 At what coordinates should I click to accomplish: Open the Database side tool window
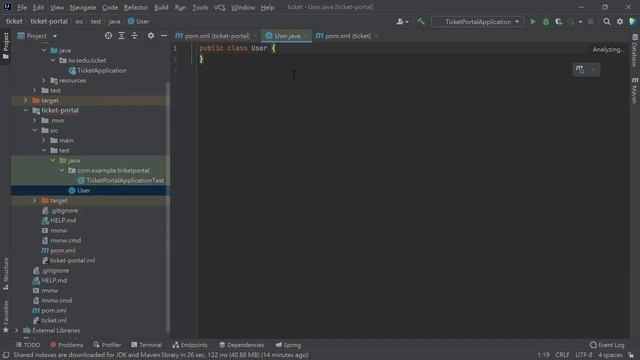(635, 51)
